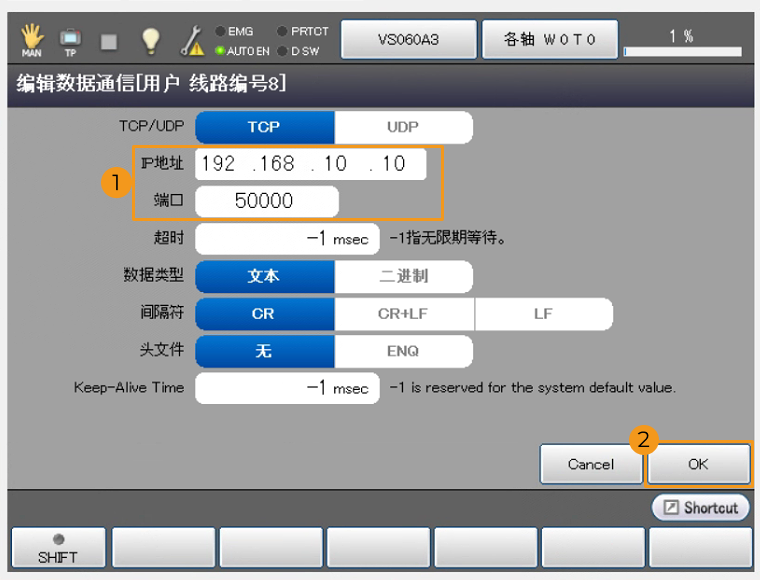Click the -1指无限期等待 note text
Screen dimensions: 760x580
pyautogui.click(x=448, y=238)
